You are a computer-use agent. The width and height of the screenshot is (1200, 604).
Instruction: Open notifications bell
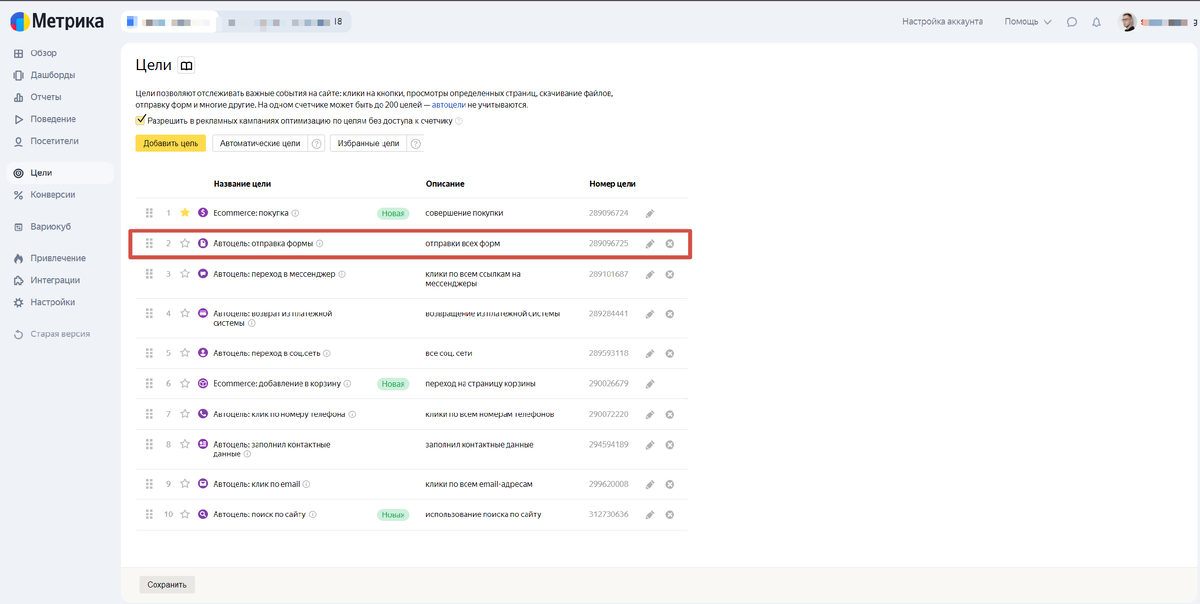point(1096,22)
